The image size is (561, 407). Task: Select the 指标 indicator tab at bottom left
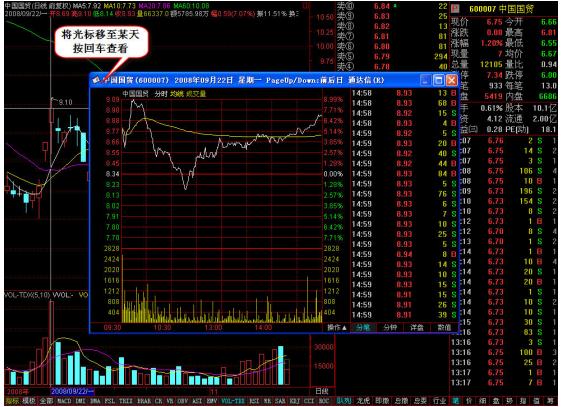[x=12, y=401]
